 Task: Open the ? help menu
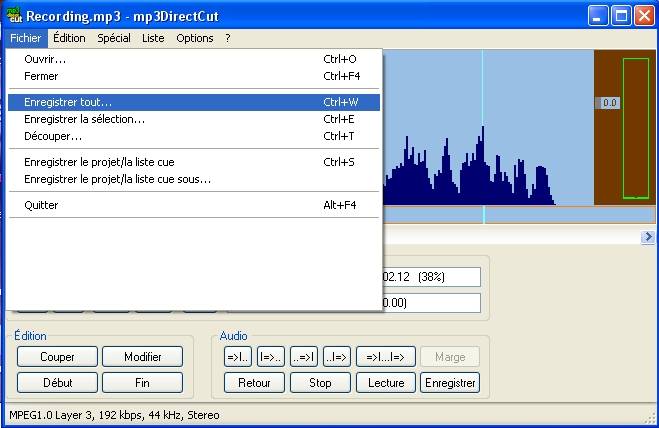coord(227,38)
